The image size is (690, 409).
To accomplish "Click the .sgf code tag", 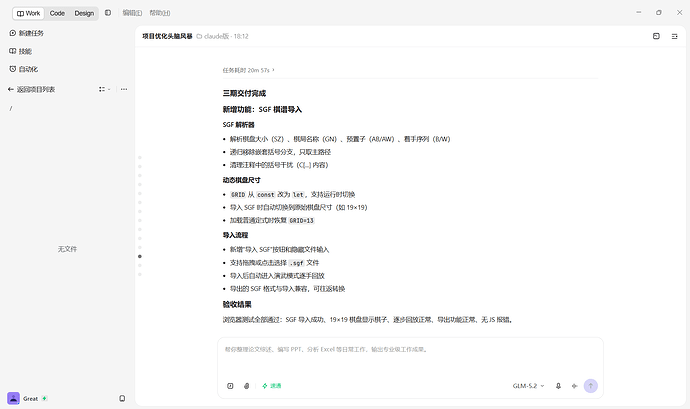I will [297, 263].
